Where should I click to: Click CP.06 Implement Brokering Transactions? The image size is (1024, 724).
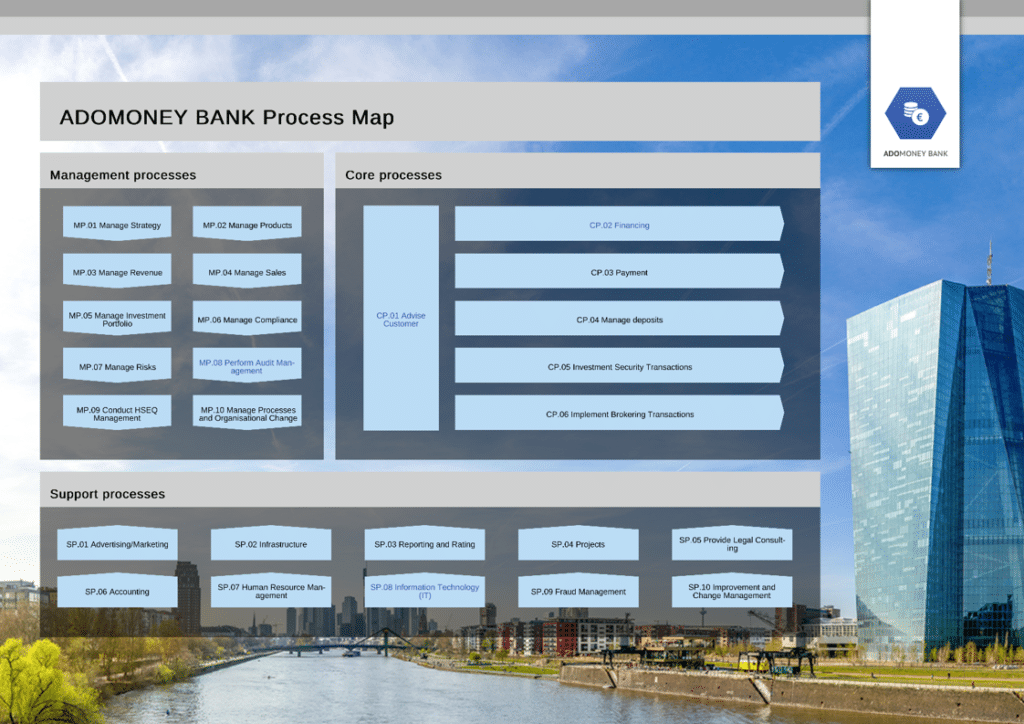[x=619, y=414]
